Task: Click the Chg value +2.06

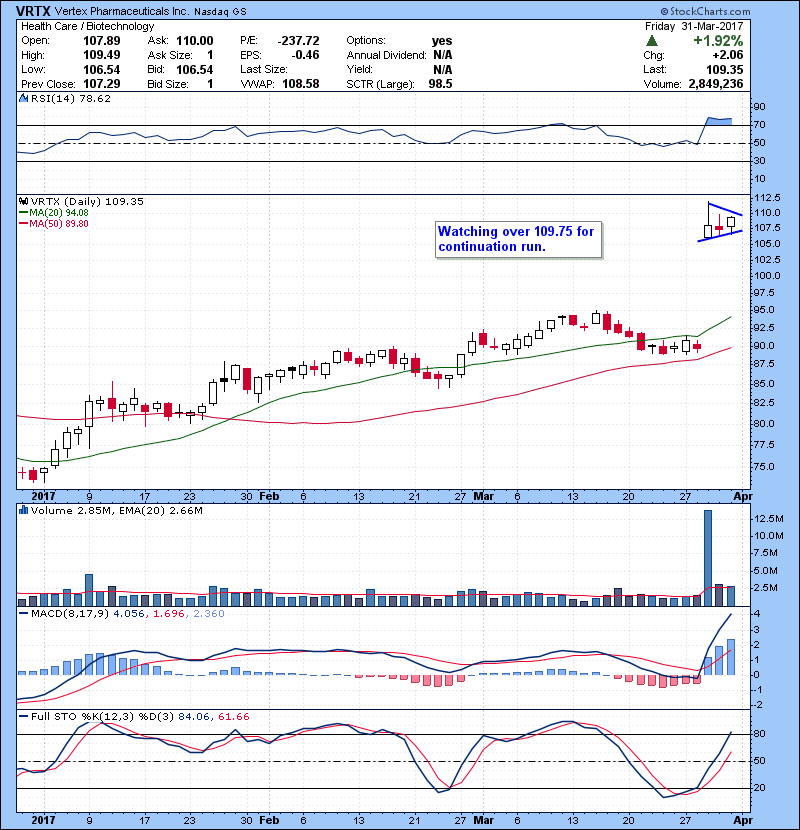Action: pyautogui.click(x=727, y=55)
